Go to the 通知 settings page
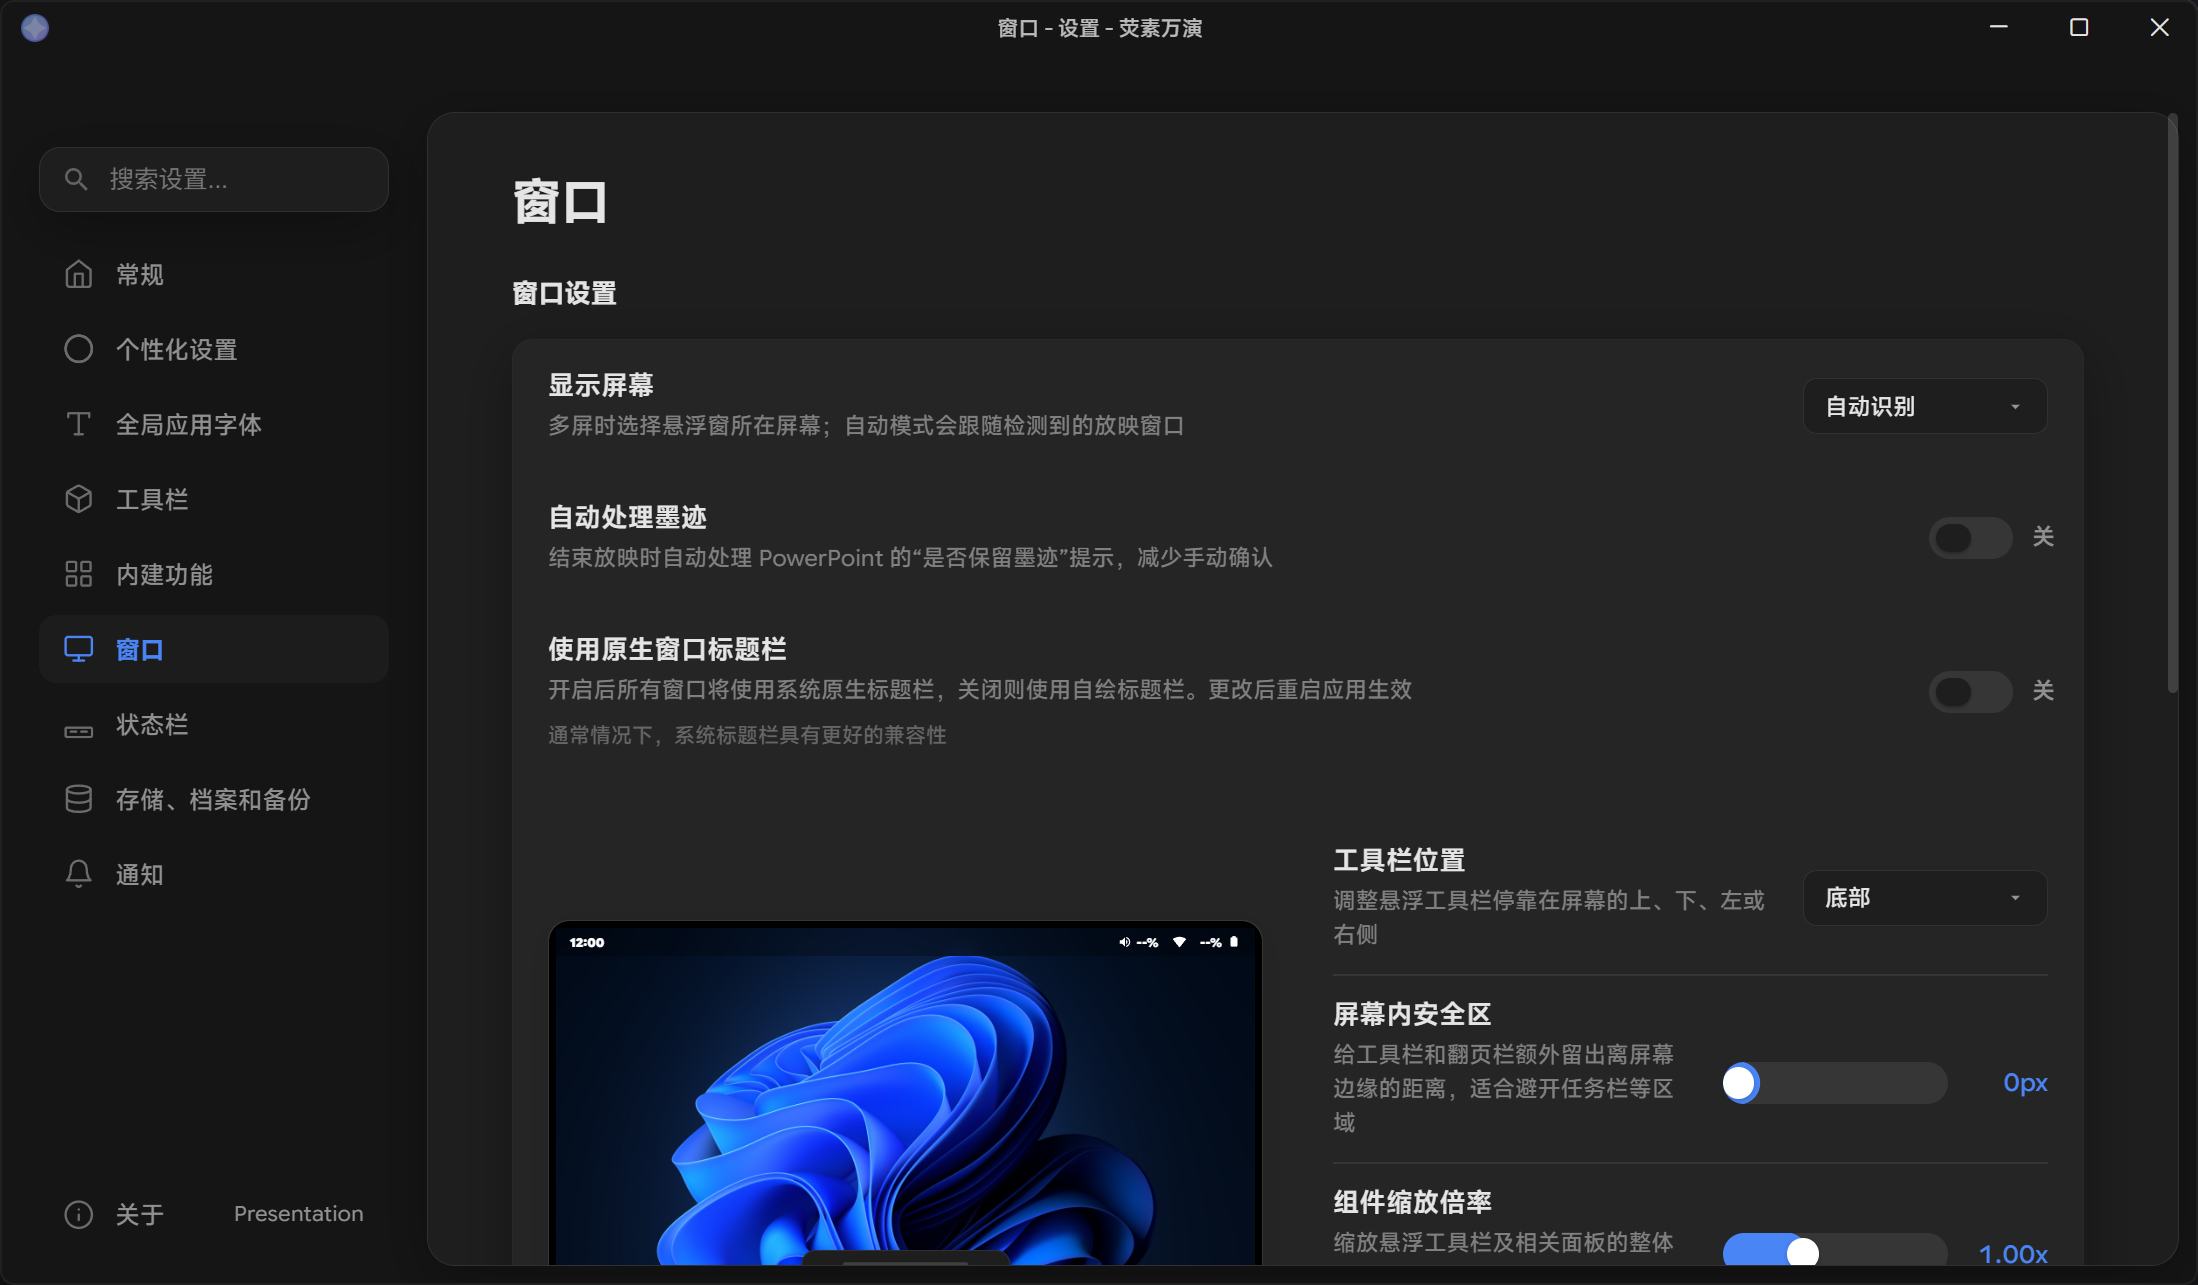 (x=214, y=874)
